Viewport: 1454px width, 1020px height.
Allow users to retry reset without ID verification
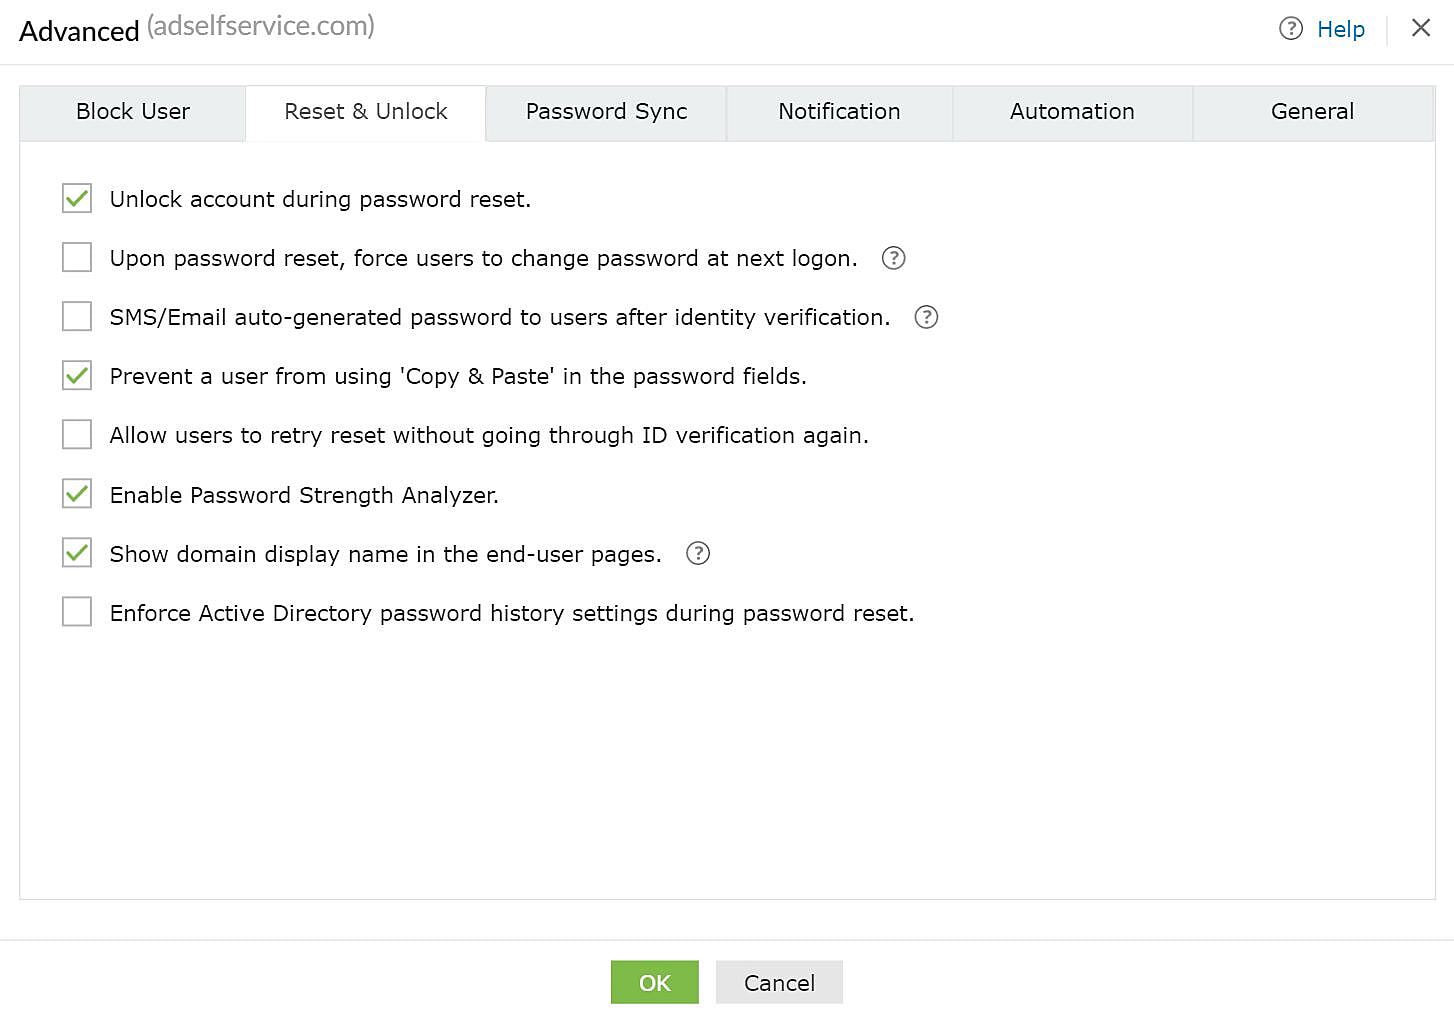tap(77, 434)
